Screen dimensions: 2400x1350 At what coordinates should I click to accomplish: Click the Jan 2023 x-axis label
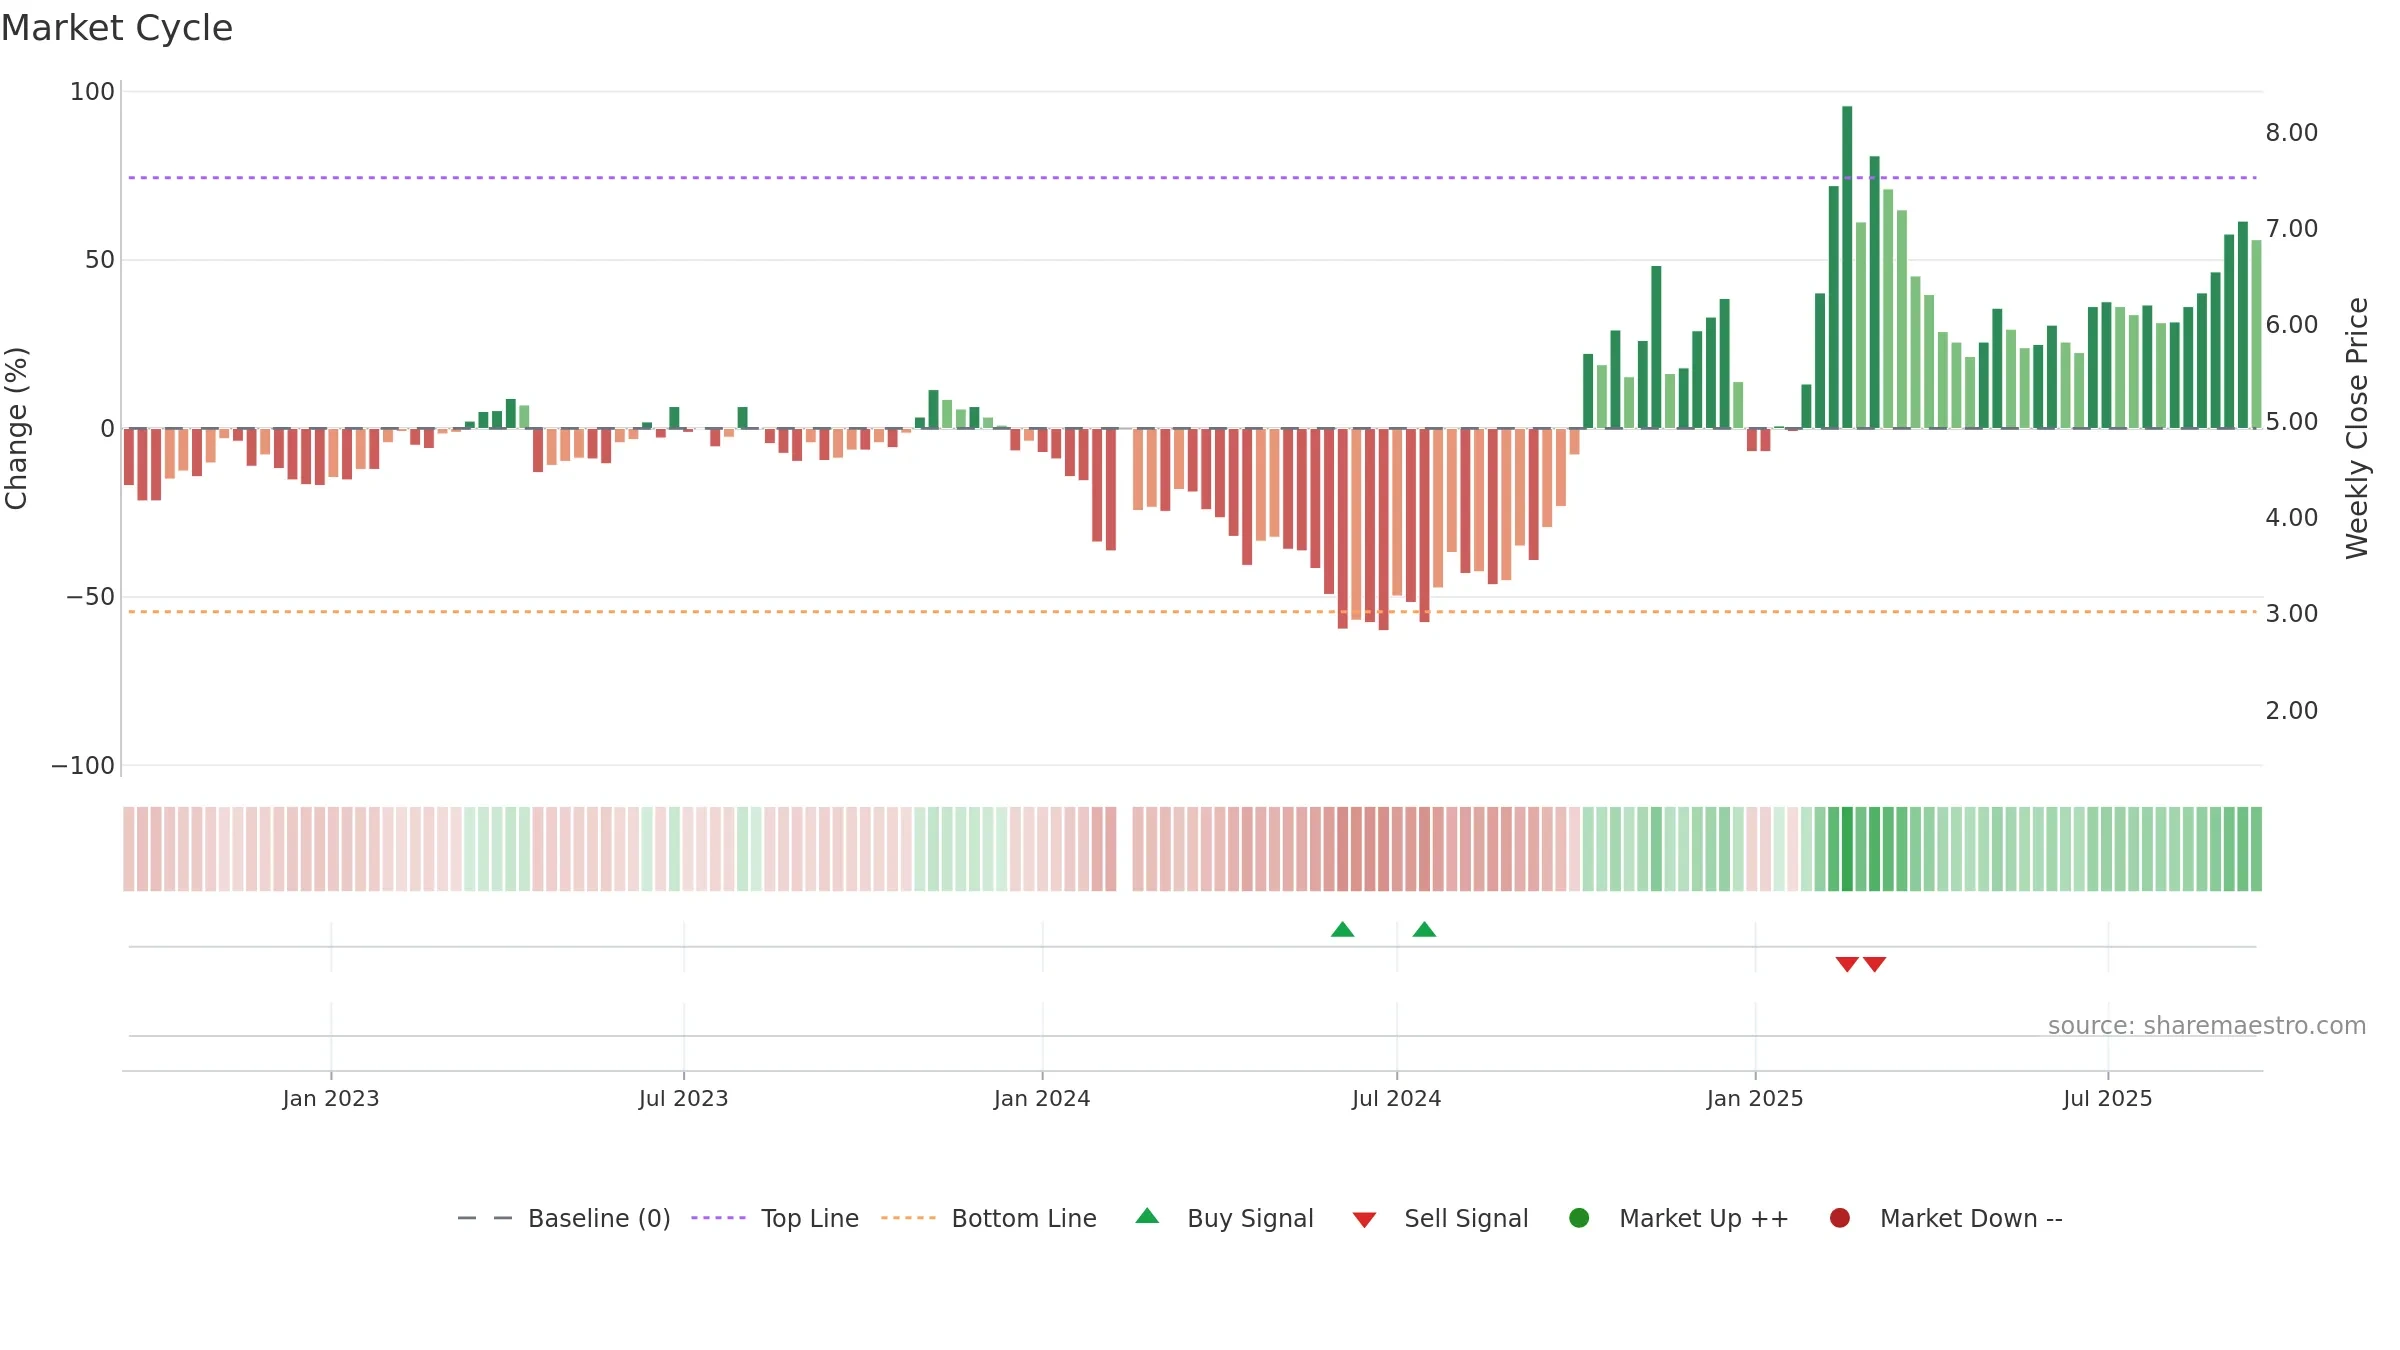point(331,1098)
